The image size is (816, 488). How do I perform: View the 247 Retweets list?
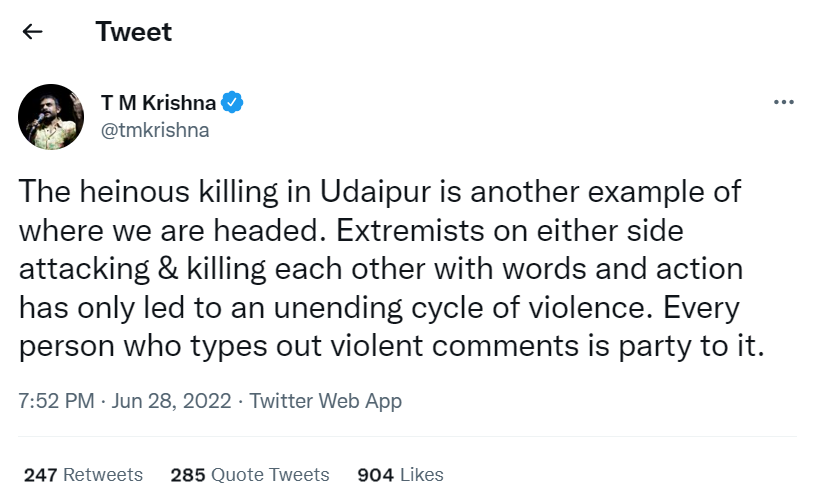(x=83, y=474)
